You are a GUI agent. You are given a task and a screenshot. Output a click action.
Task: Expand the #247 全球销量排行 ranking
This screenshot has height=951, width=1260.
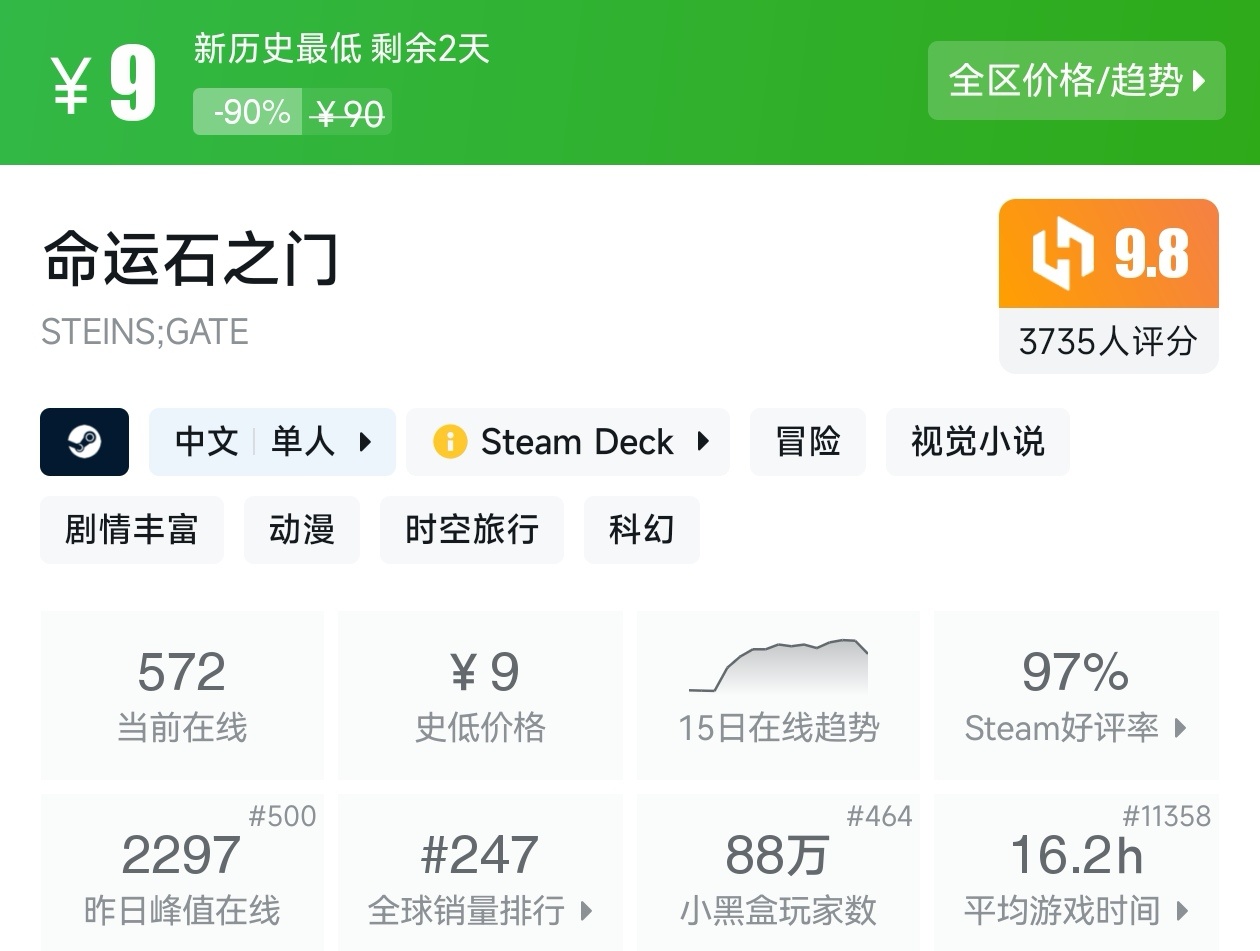[481, 872]
